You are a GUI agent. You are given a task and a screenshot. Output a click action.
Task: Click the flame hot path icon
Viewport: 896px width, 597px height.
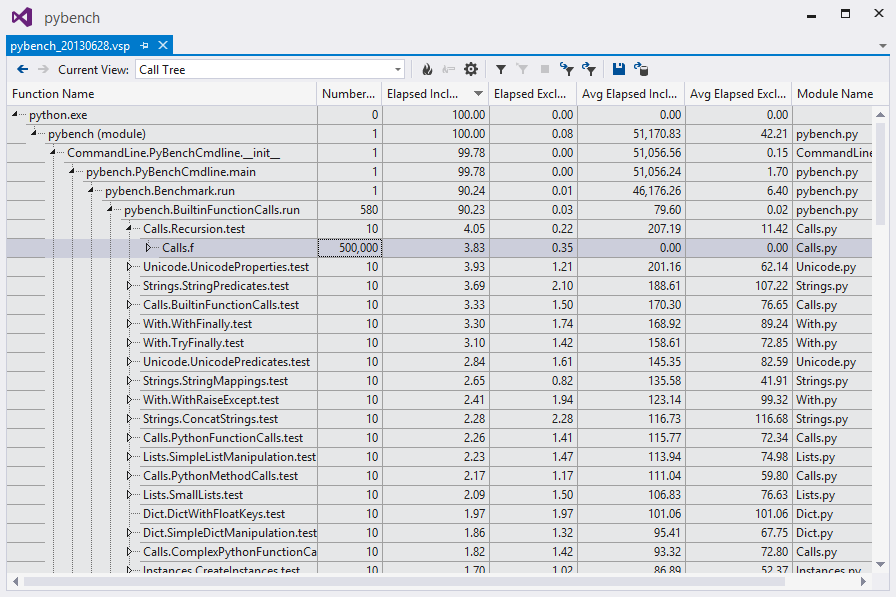coord(427,70)
